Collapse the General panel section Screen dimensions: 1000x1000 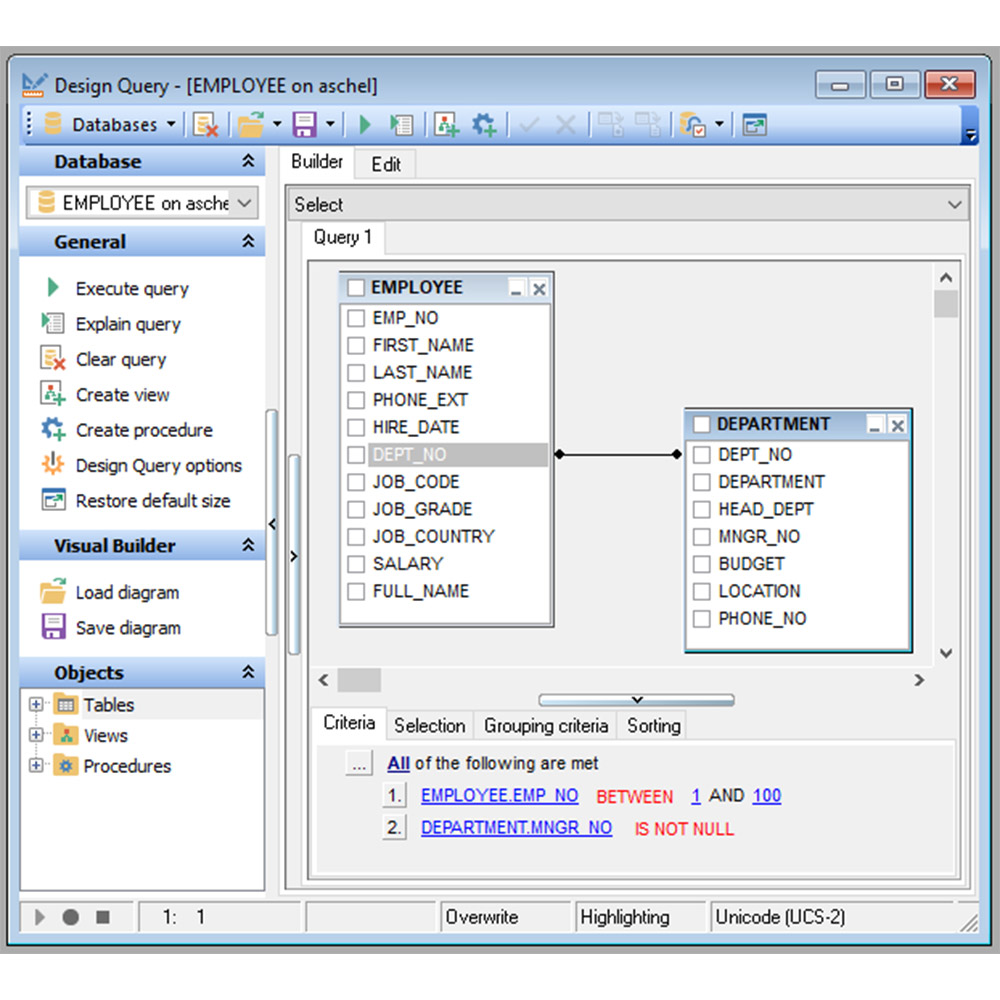pos(248,241)
